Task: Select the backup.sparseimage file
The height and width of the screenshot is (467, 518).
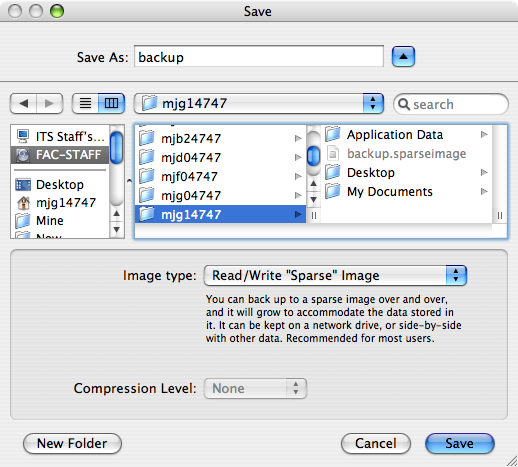Action: [x=406, y=154]
